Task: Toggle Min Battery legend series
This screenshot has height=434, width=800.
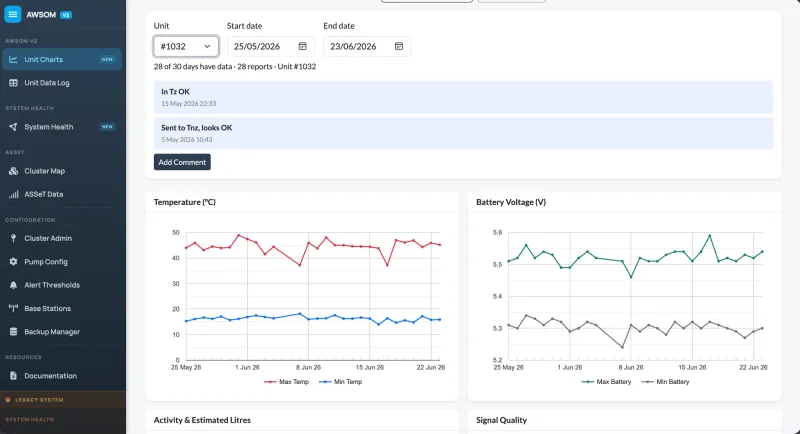Action: click(665, 381)
